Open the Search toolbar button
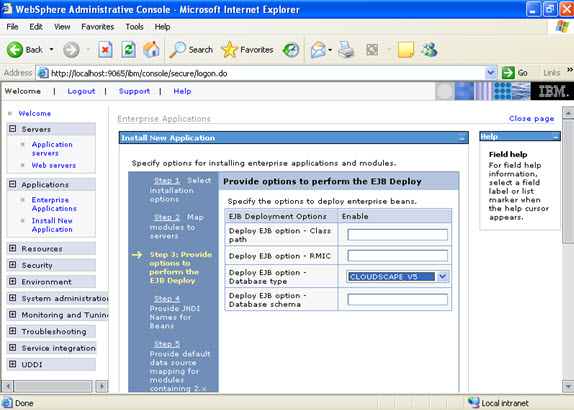 [191, 50]
